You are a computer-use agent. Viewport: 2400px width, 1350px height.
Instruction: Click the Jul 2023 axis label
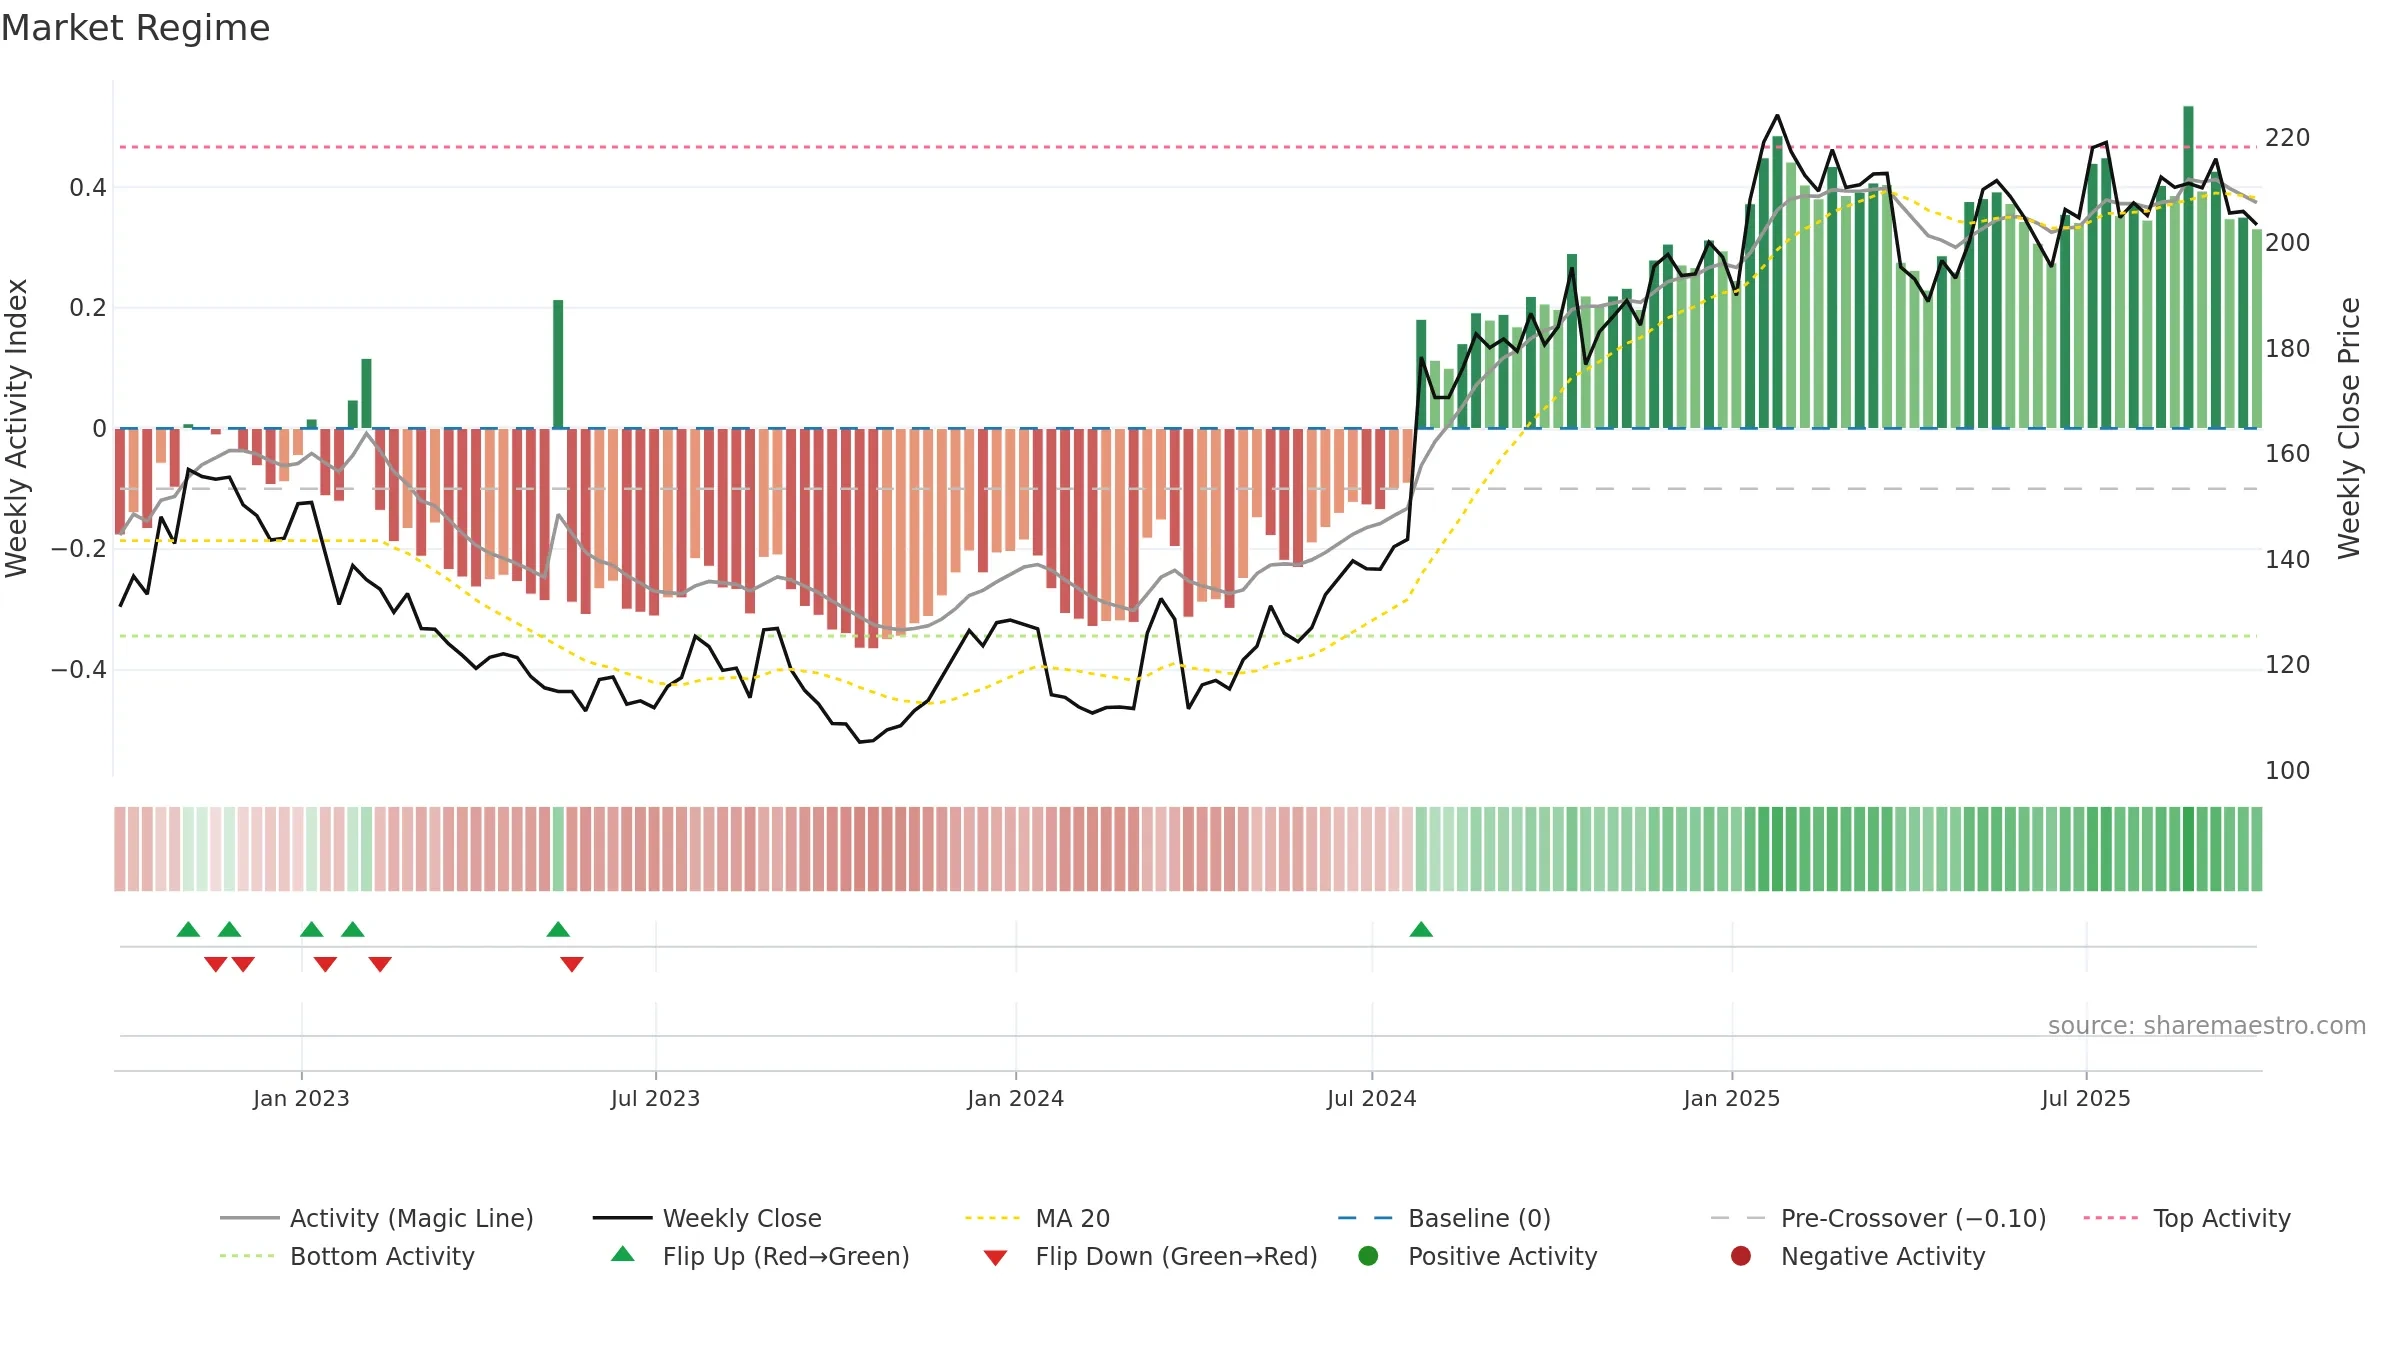point(655,1098)
